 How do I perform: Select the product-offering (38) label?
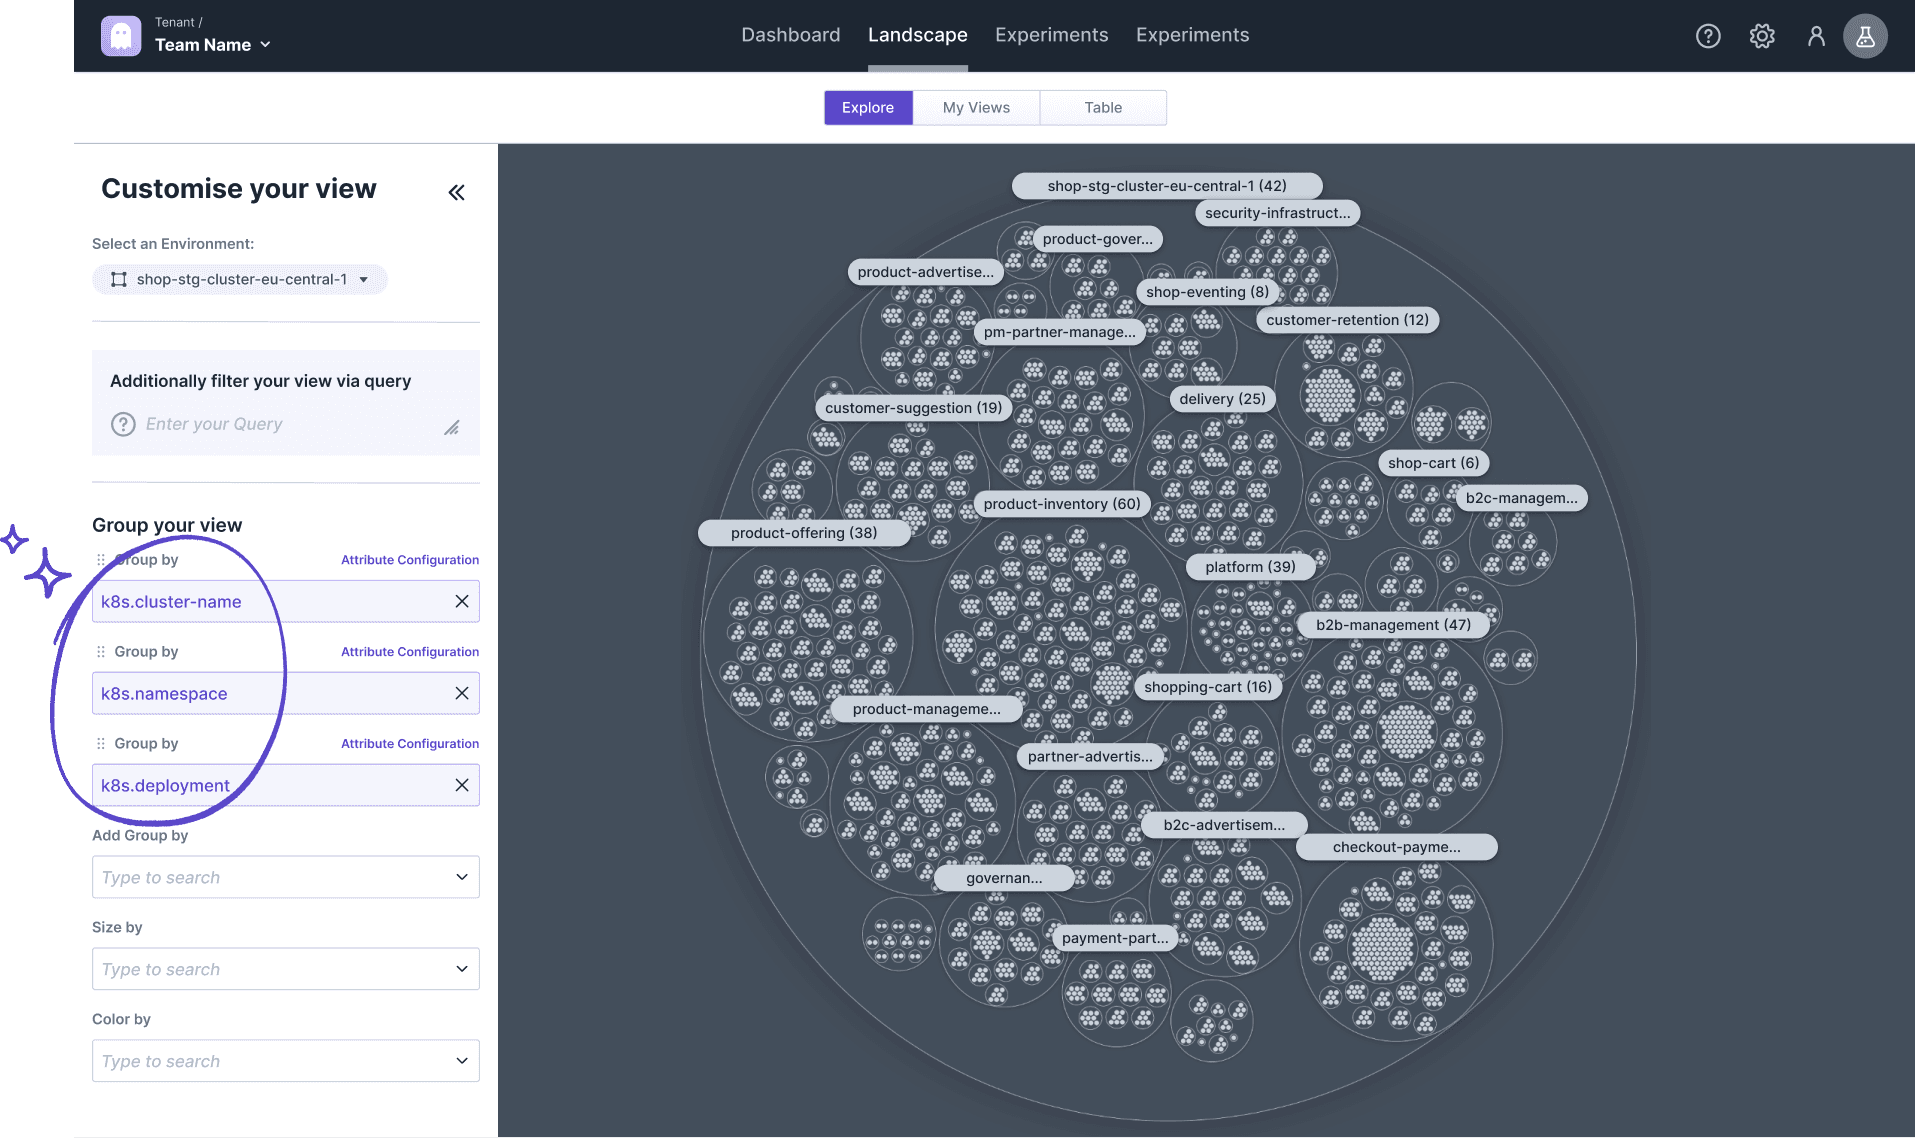point(804,533)
